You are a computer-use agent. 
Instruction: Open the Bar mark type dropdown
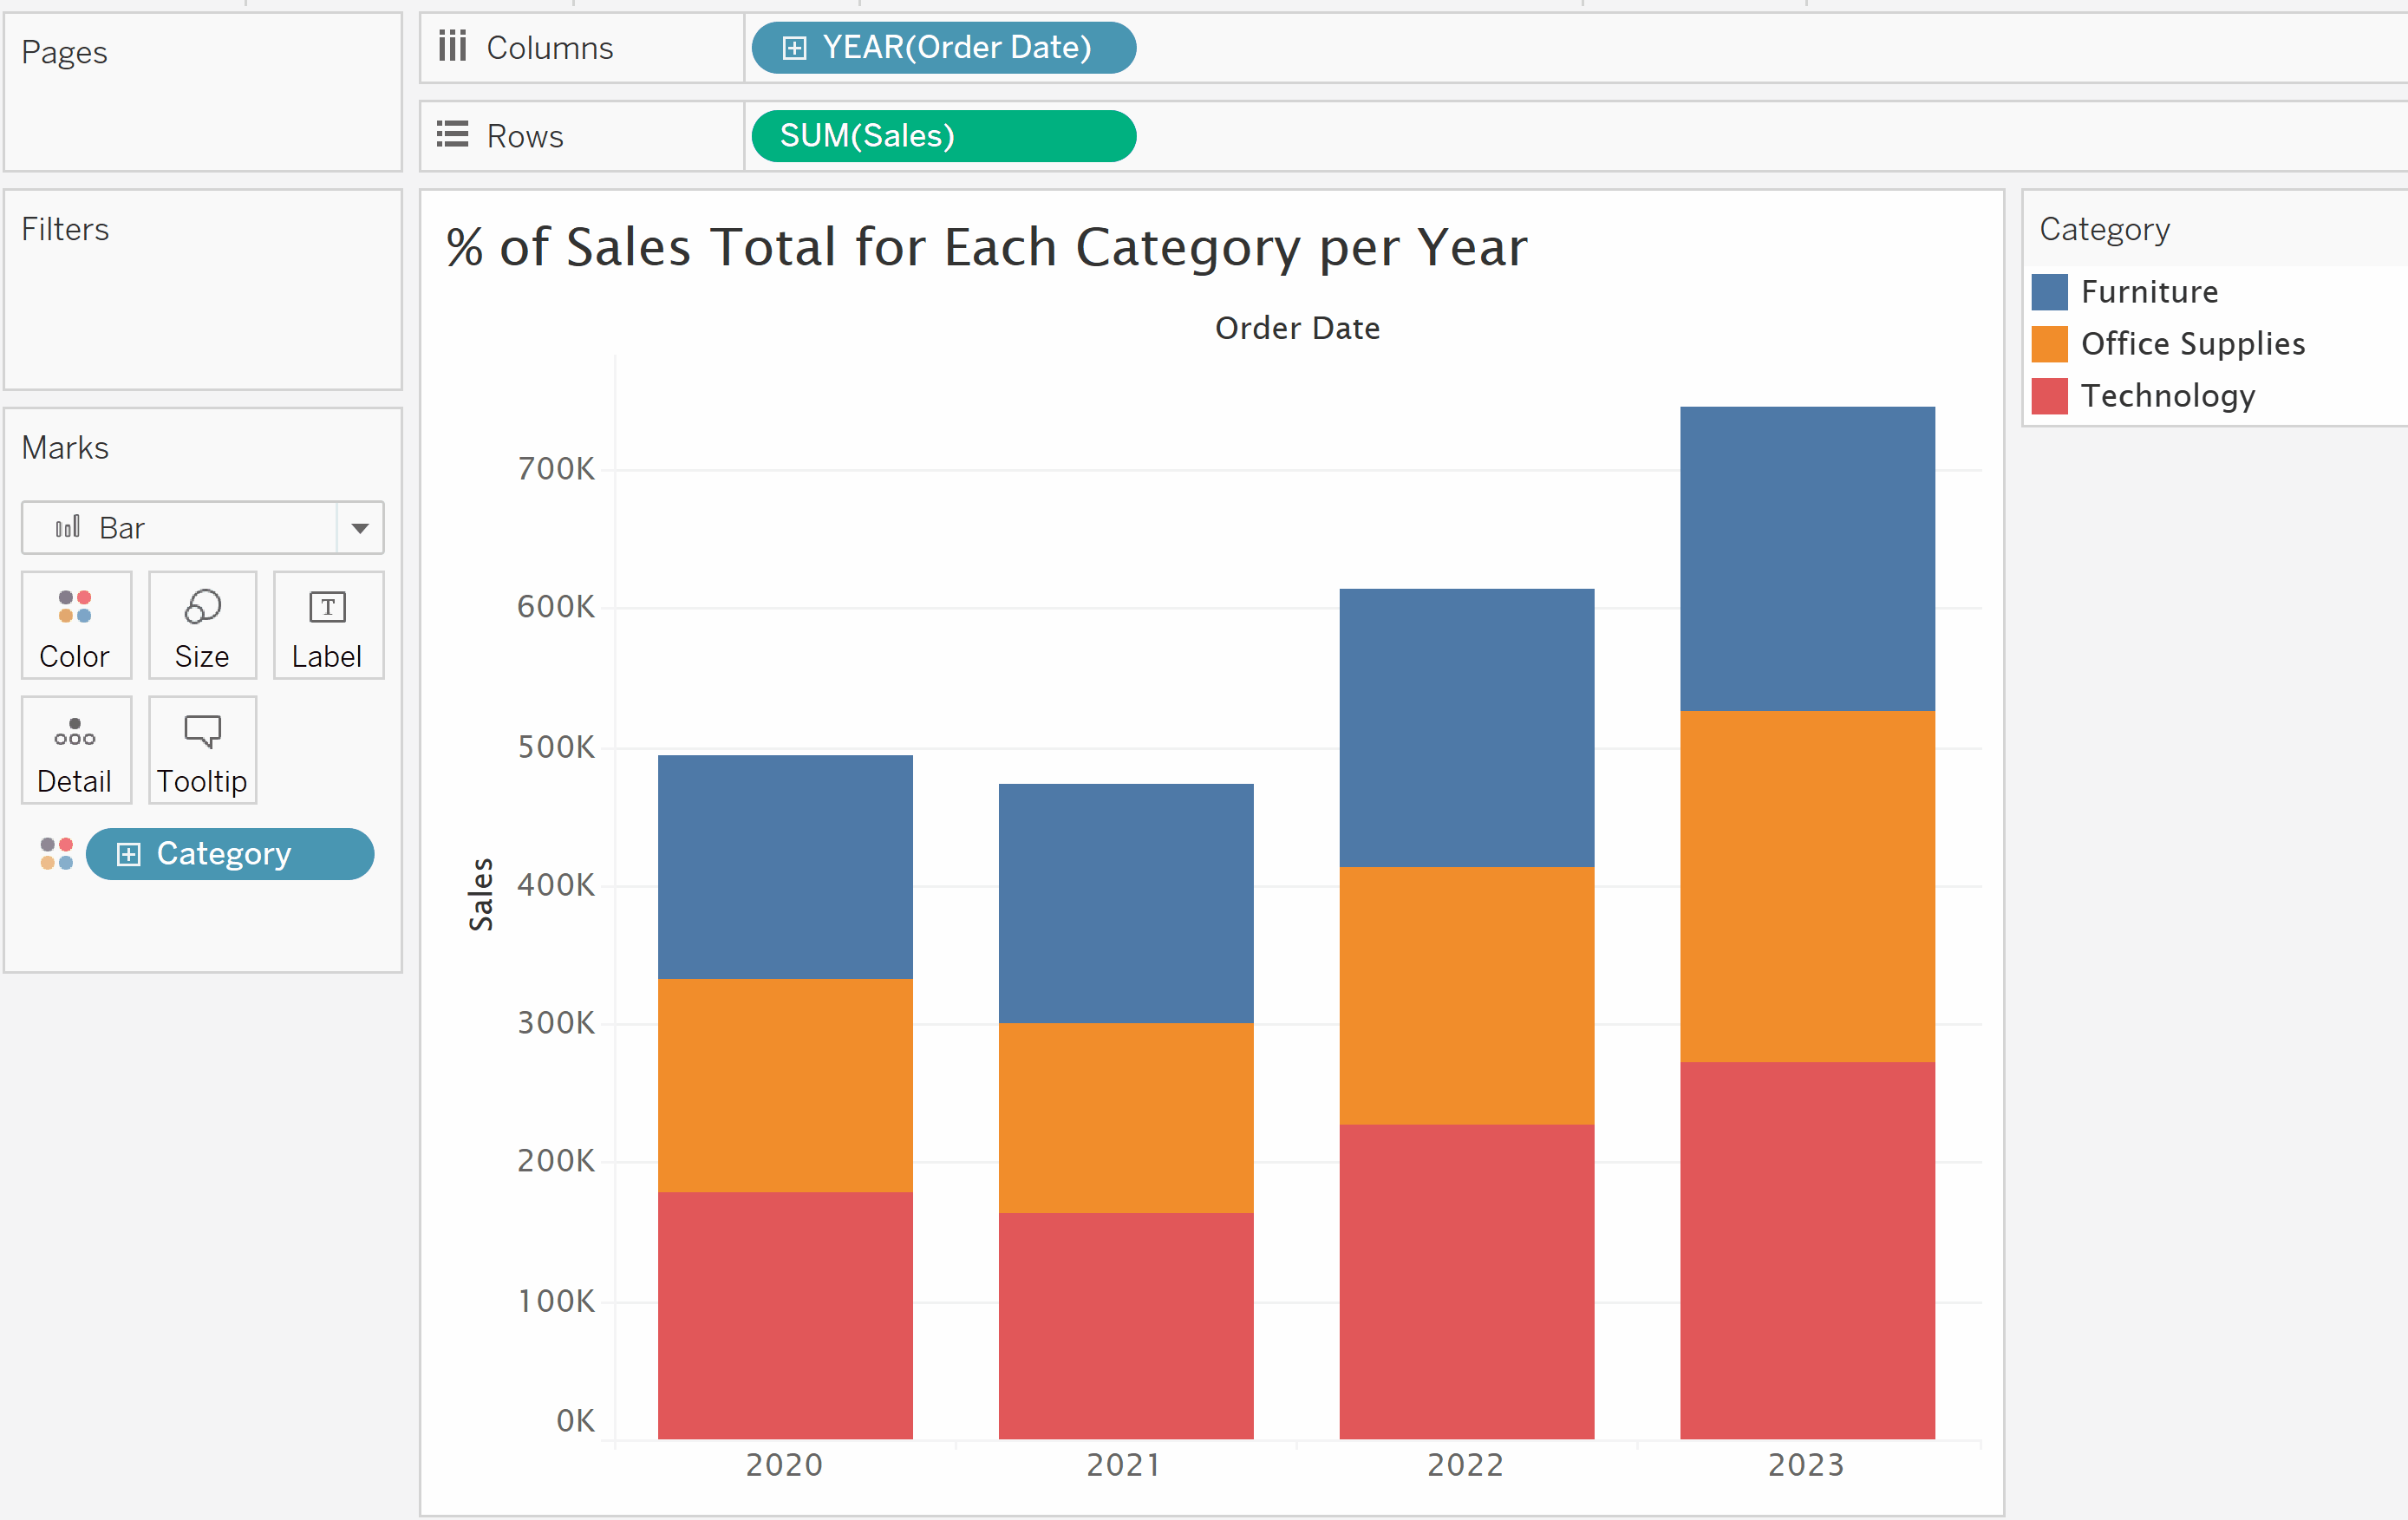(357, 525)
